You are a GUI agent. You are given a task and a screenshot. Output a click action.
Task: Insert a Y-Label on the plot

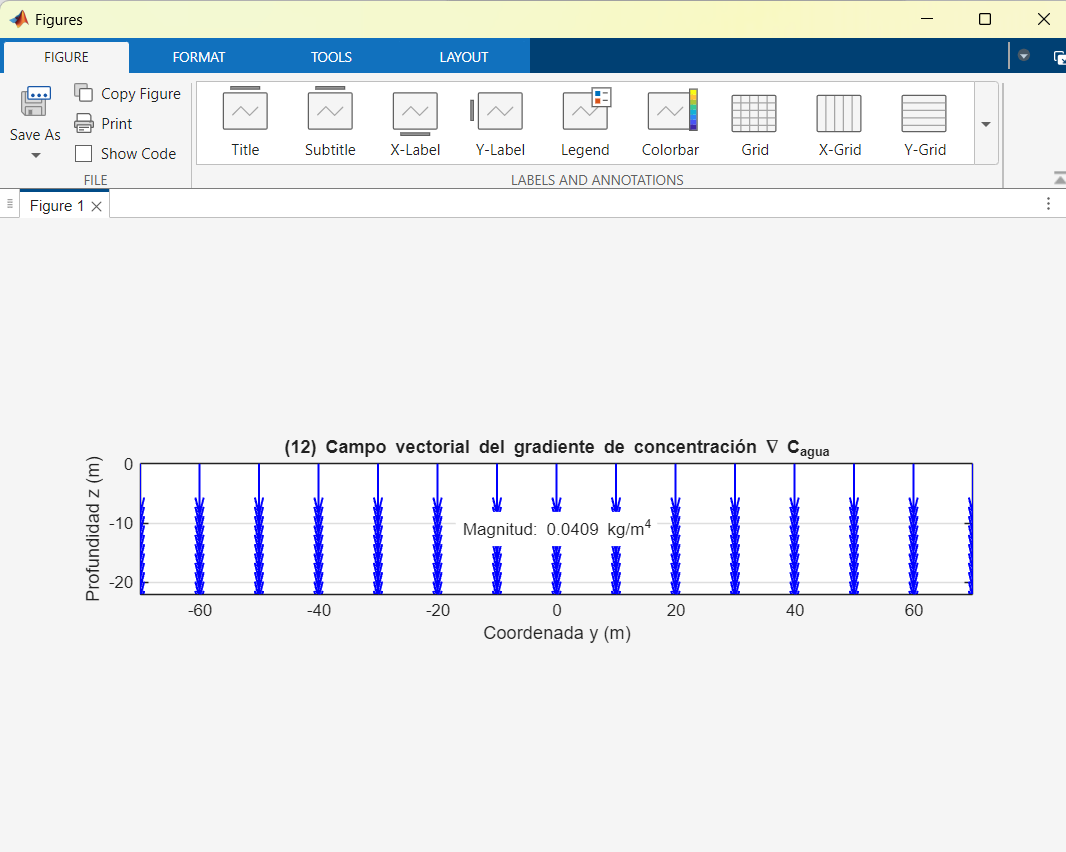pyautogui.click(x=499, y=112)
